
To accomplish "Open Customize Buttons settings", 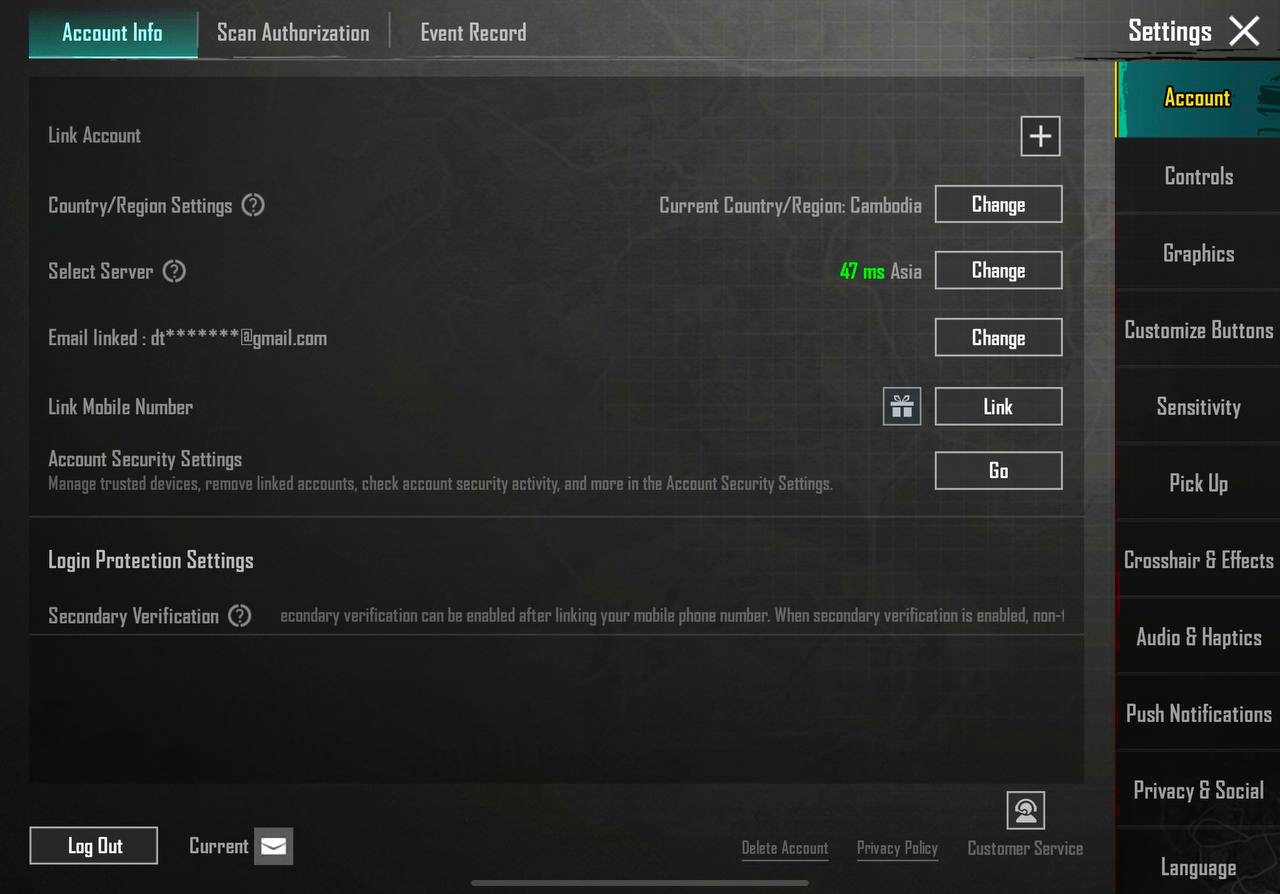I will [x=1198, y=330].
